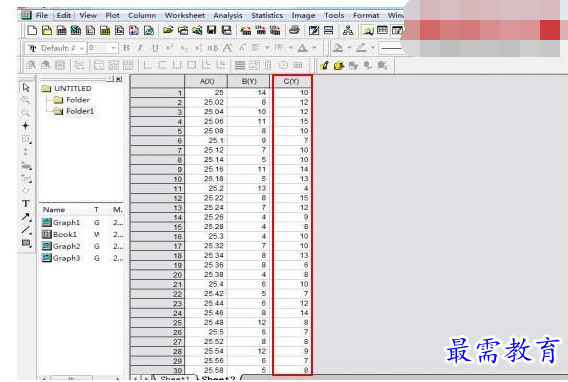Select the Line drawing tool
Viewport: 568px width, 382px height.
pos(26,230)
